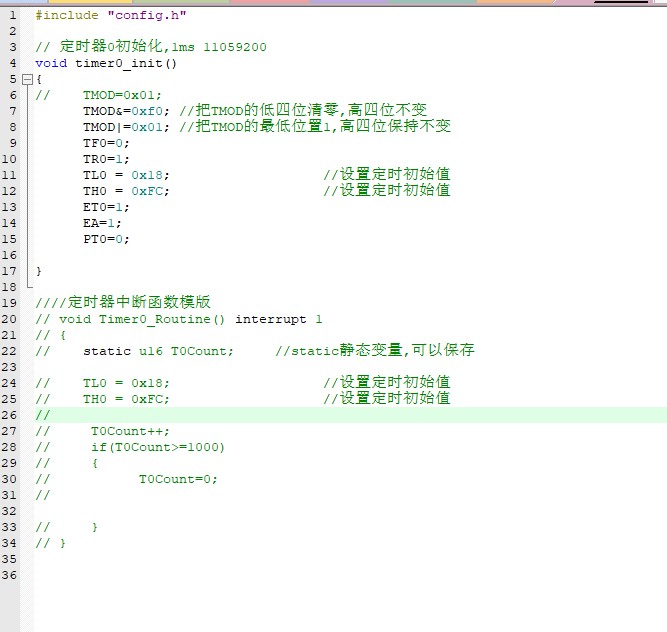The image size is (667, 632).
Task: Click the 'ET0=1;' statement
Action: point(106,207)
